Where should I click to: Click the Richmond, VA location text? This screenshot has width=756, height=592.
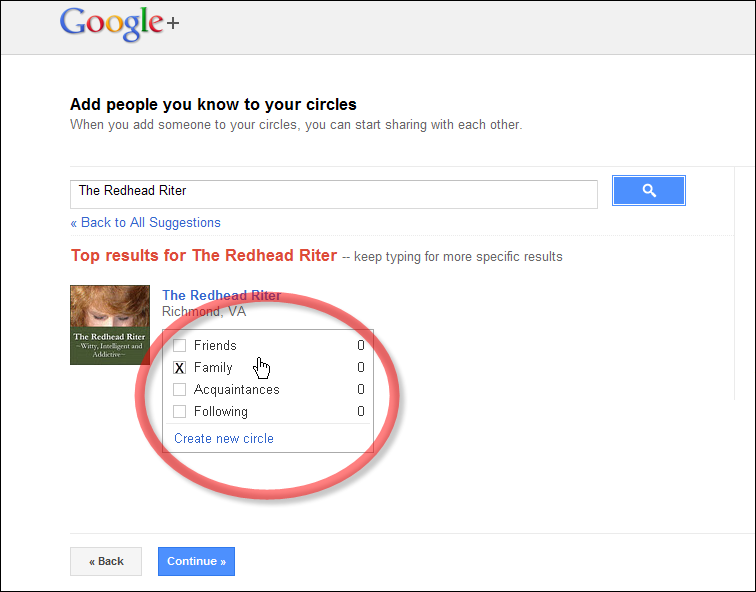click(x=204, y=312)
